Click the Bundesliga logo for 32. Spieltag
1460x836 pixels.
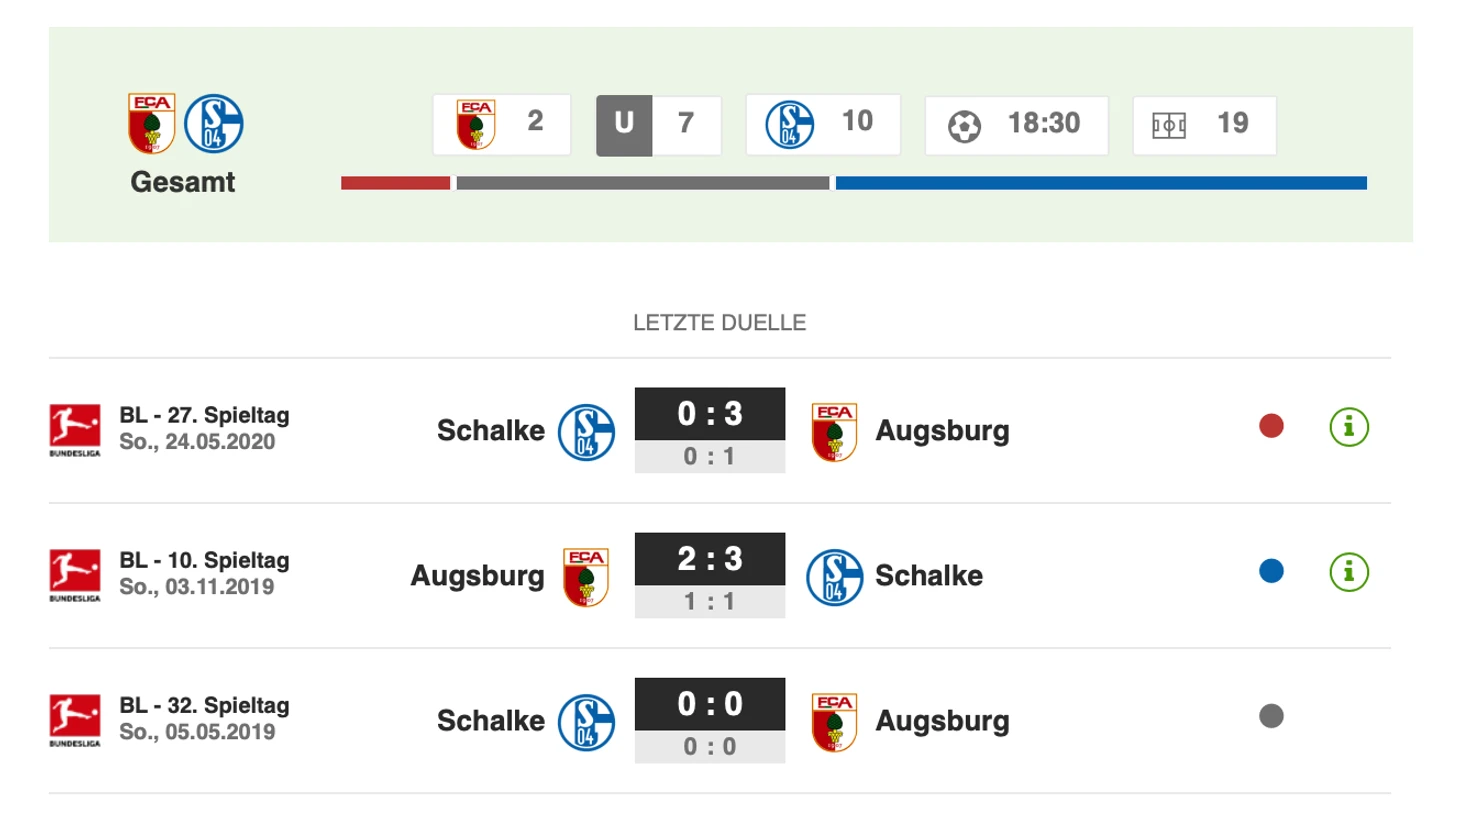tap(75, 720)
